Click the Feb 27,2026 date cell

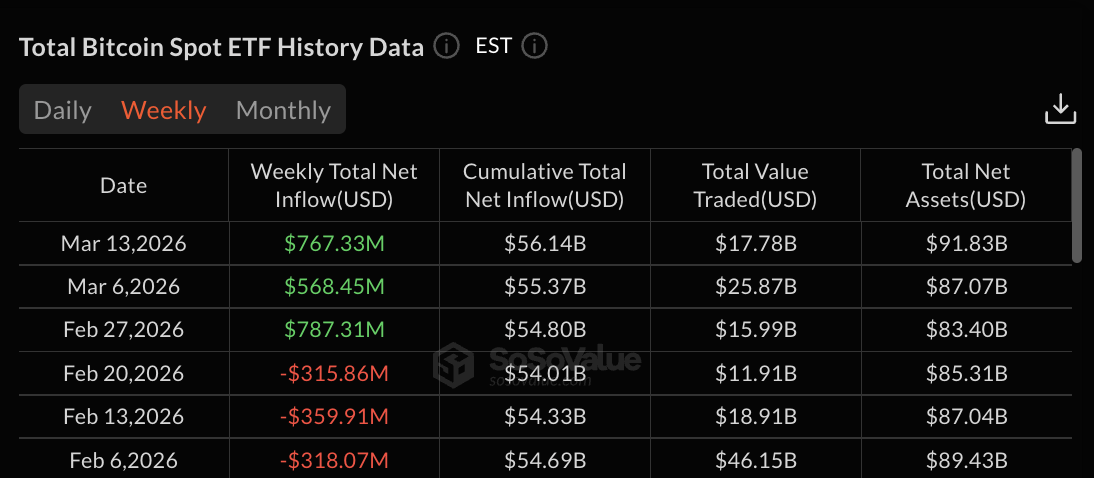click(x=123, y=329)
